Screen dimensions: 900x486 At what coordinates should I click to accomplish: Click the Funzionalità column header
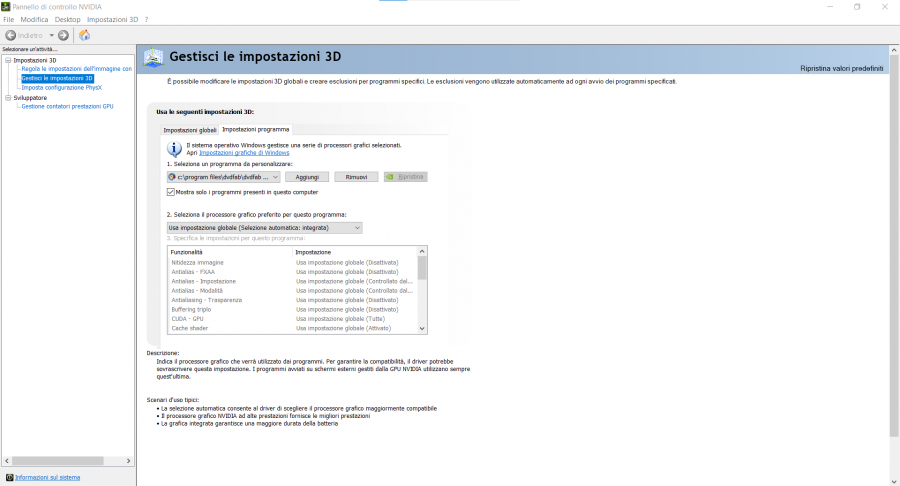(230, 252)
